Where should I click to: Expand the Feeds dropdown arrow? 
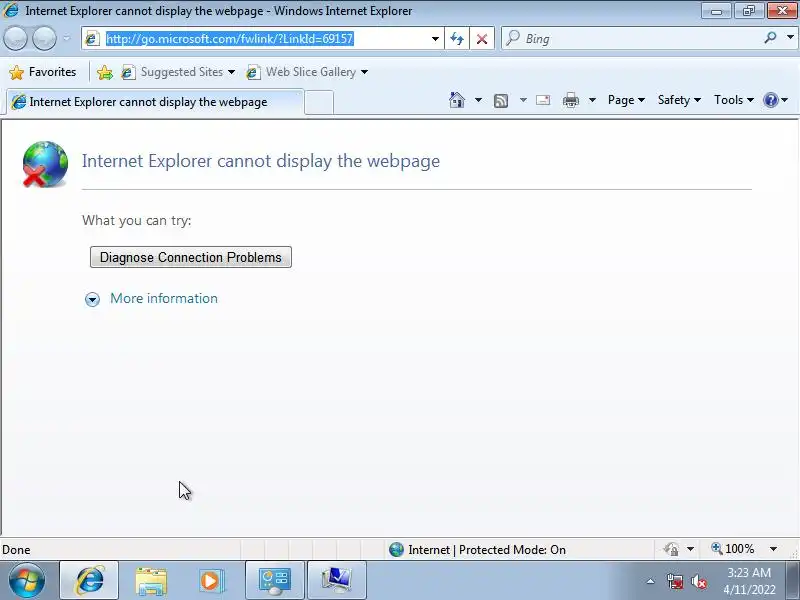pyautogui.click(x=523, y=100)
